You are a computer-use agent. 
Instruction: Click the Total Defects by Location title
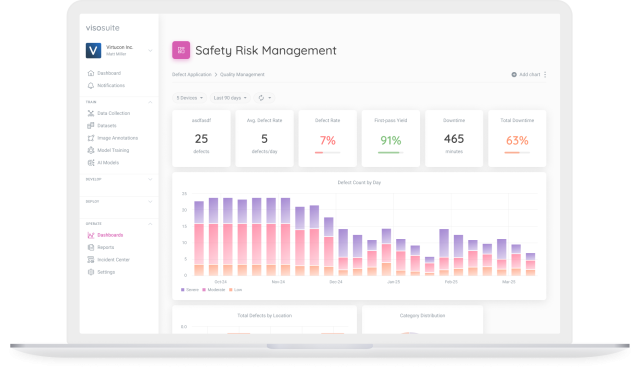click(264, 315)
